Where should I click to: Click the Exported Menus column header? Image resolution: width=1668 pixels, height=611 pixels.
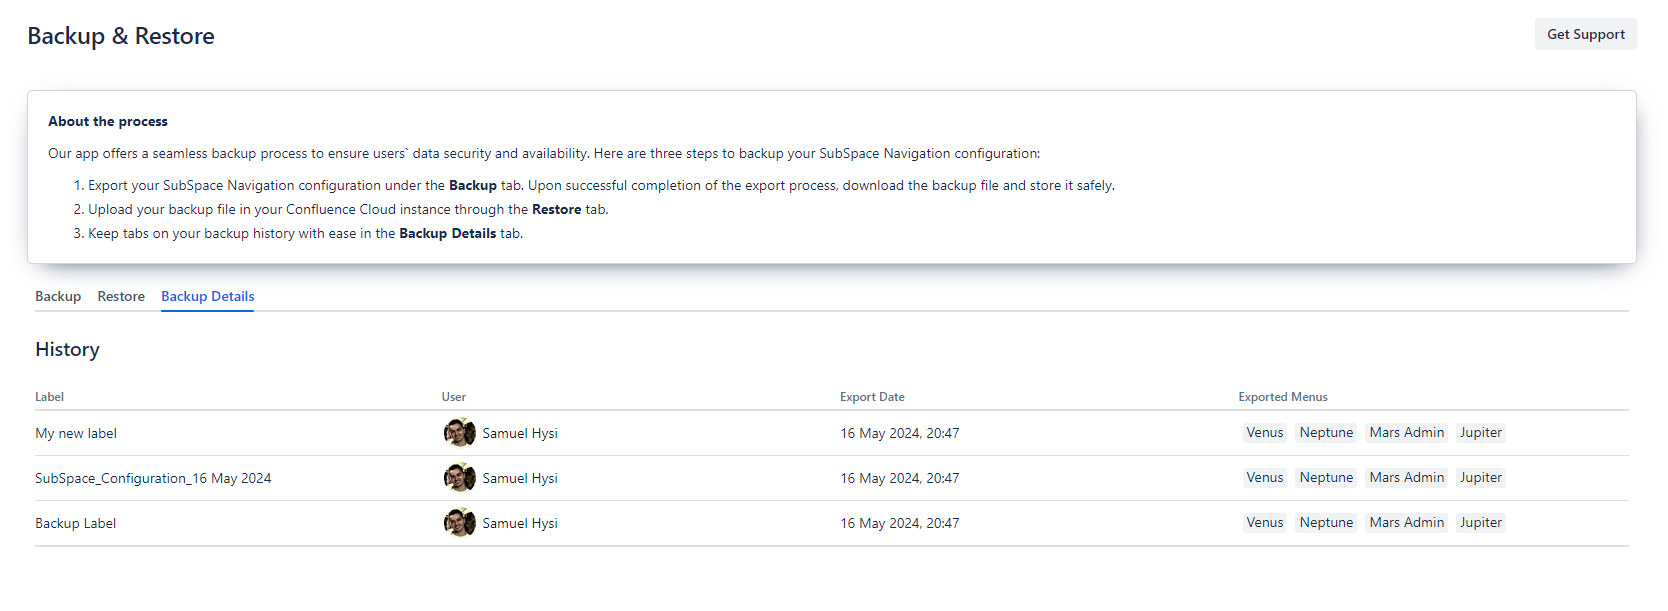pos(1282,397)
